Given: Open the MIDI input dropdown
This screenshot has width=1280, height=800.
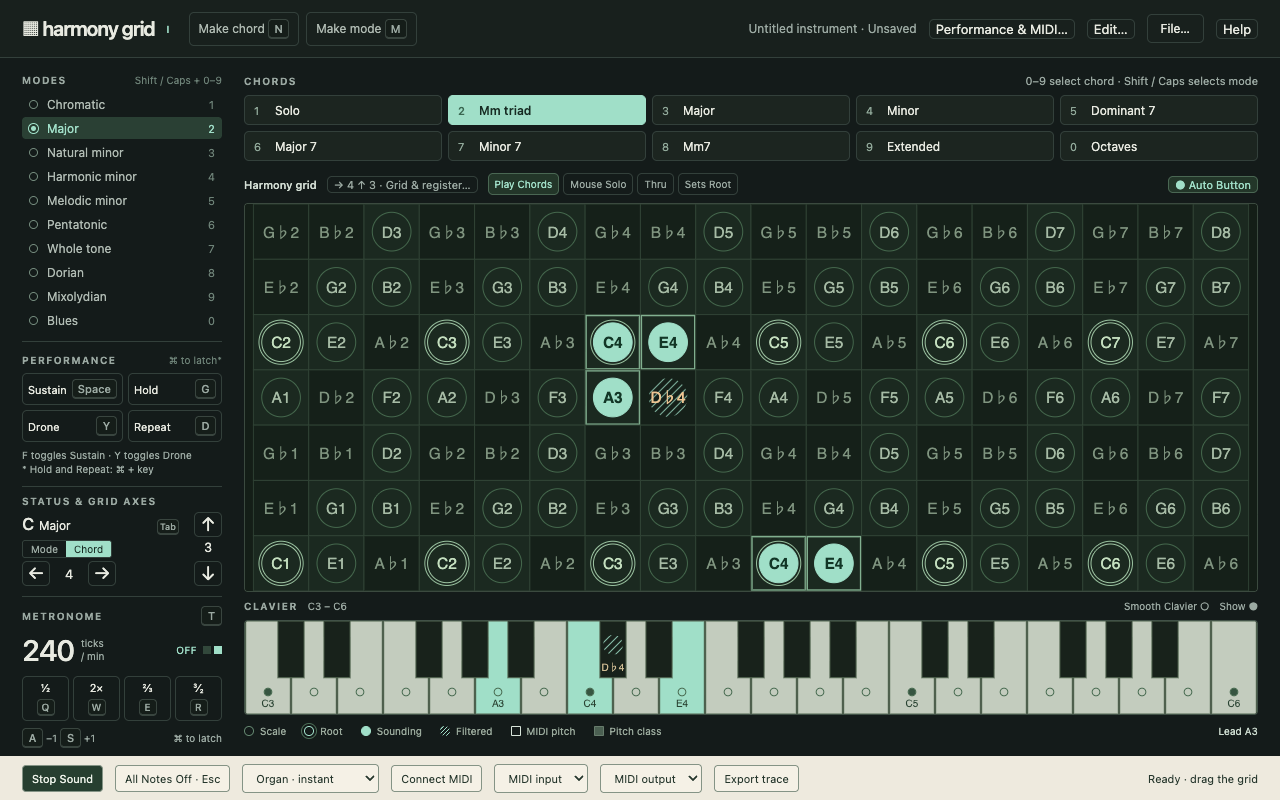Looking at the screenshot, I should [541, 779].
